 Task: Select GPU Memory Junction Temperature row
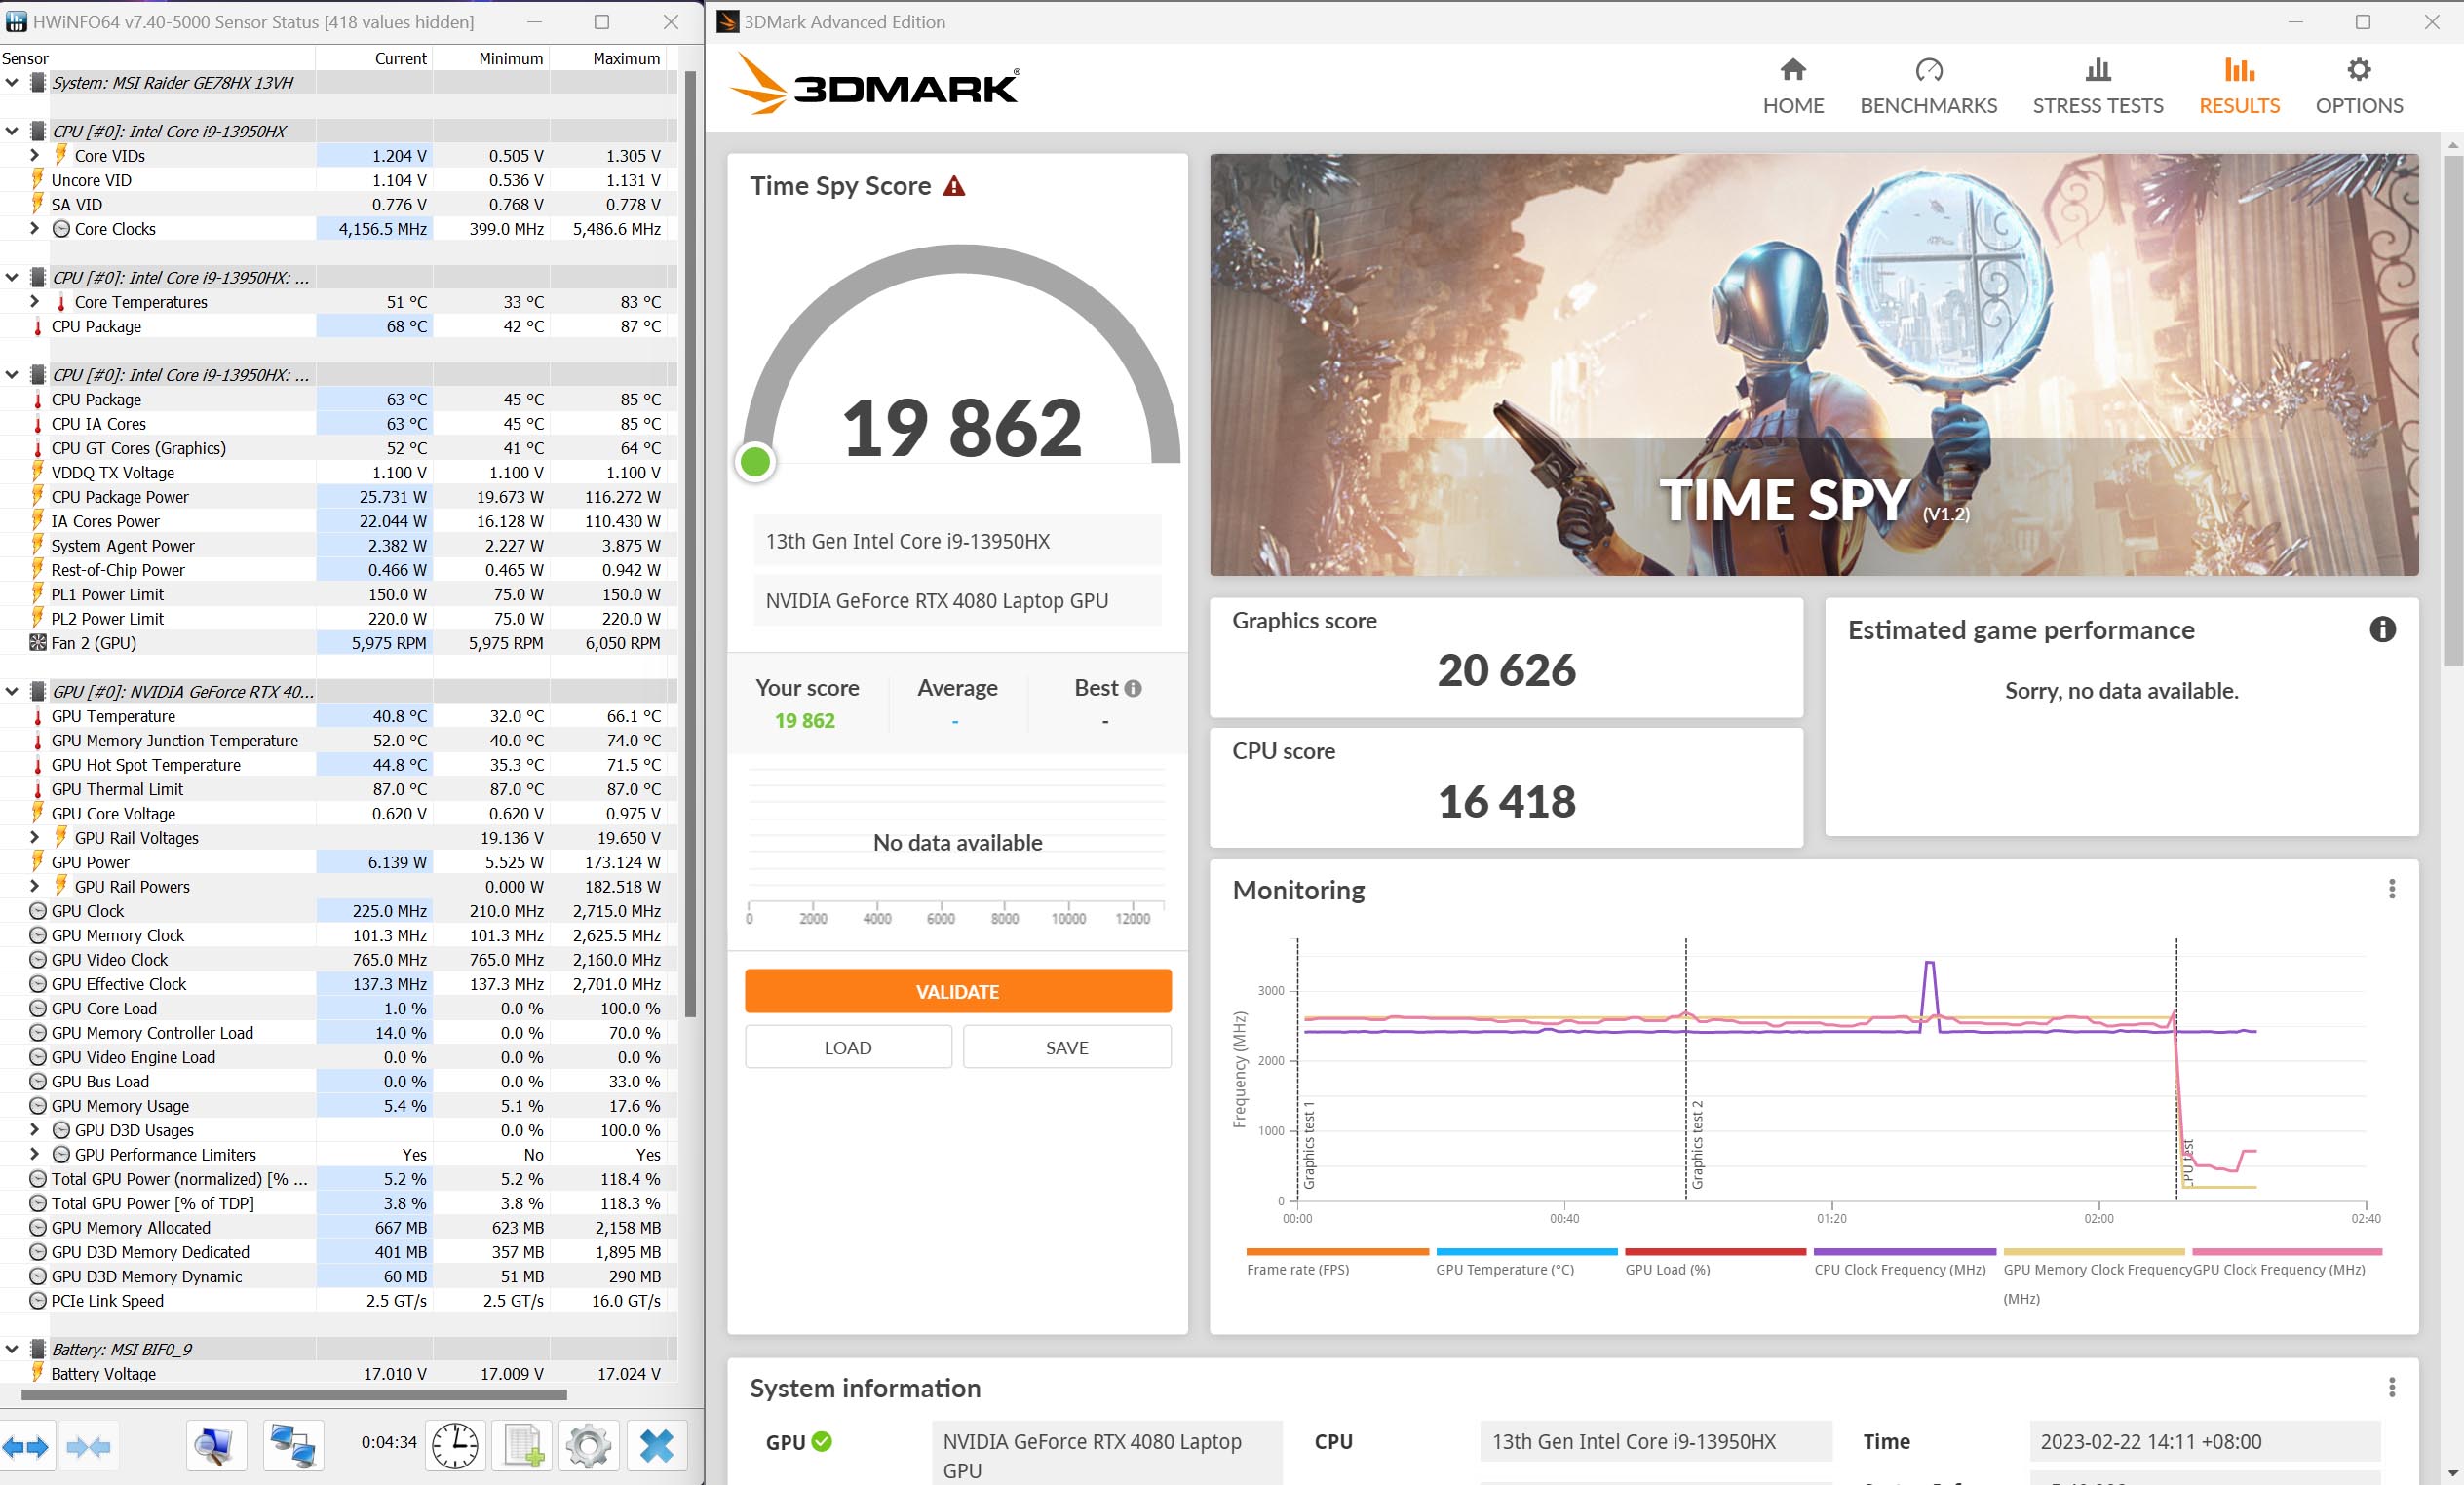[x=338, y=741]
